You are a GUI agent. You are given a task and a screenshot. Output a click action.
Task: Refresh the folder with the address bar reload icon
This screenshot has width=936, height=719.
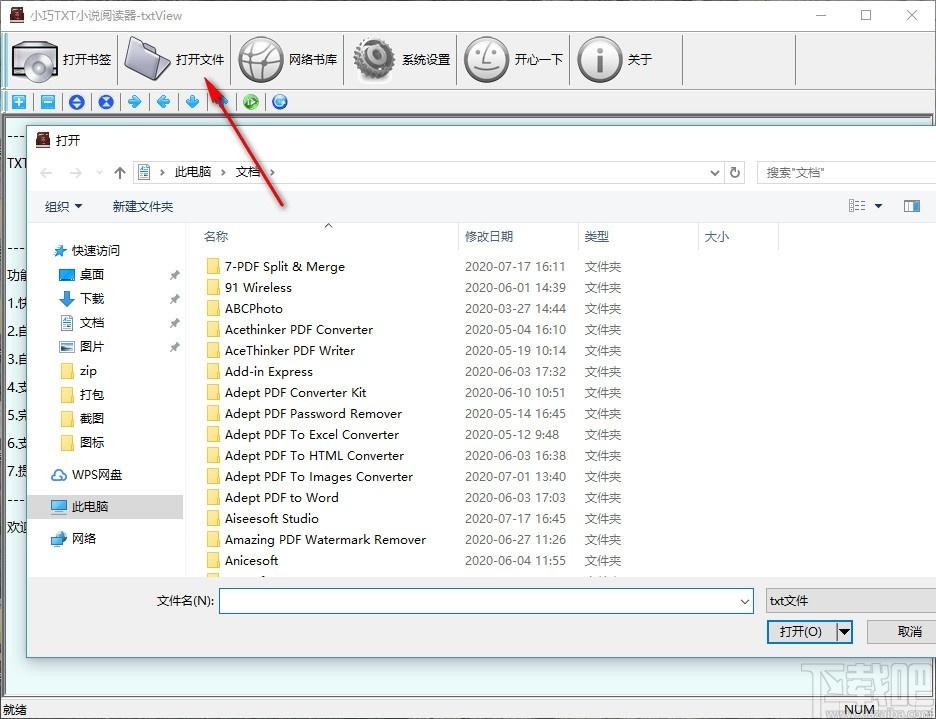coord(735,172)
